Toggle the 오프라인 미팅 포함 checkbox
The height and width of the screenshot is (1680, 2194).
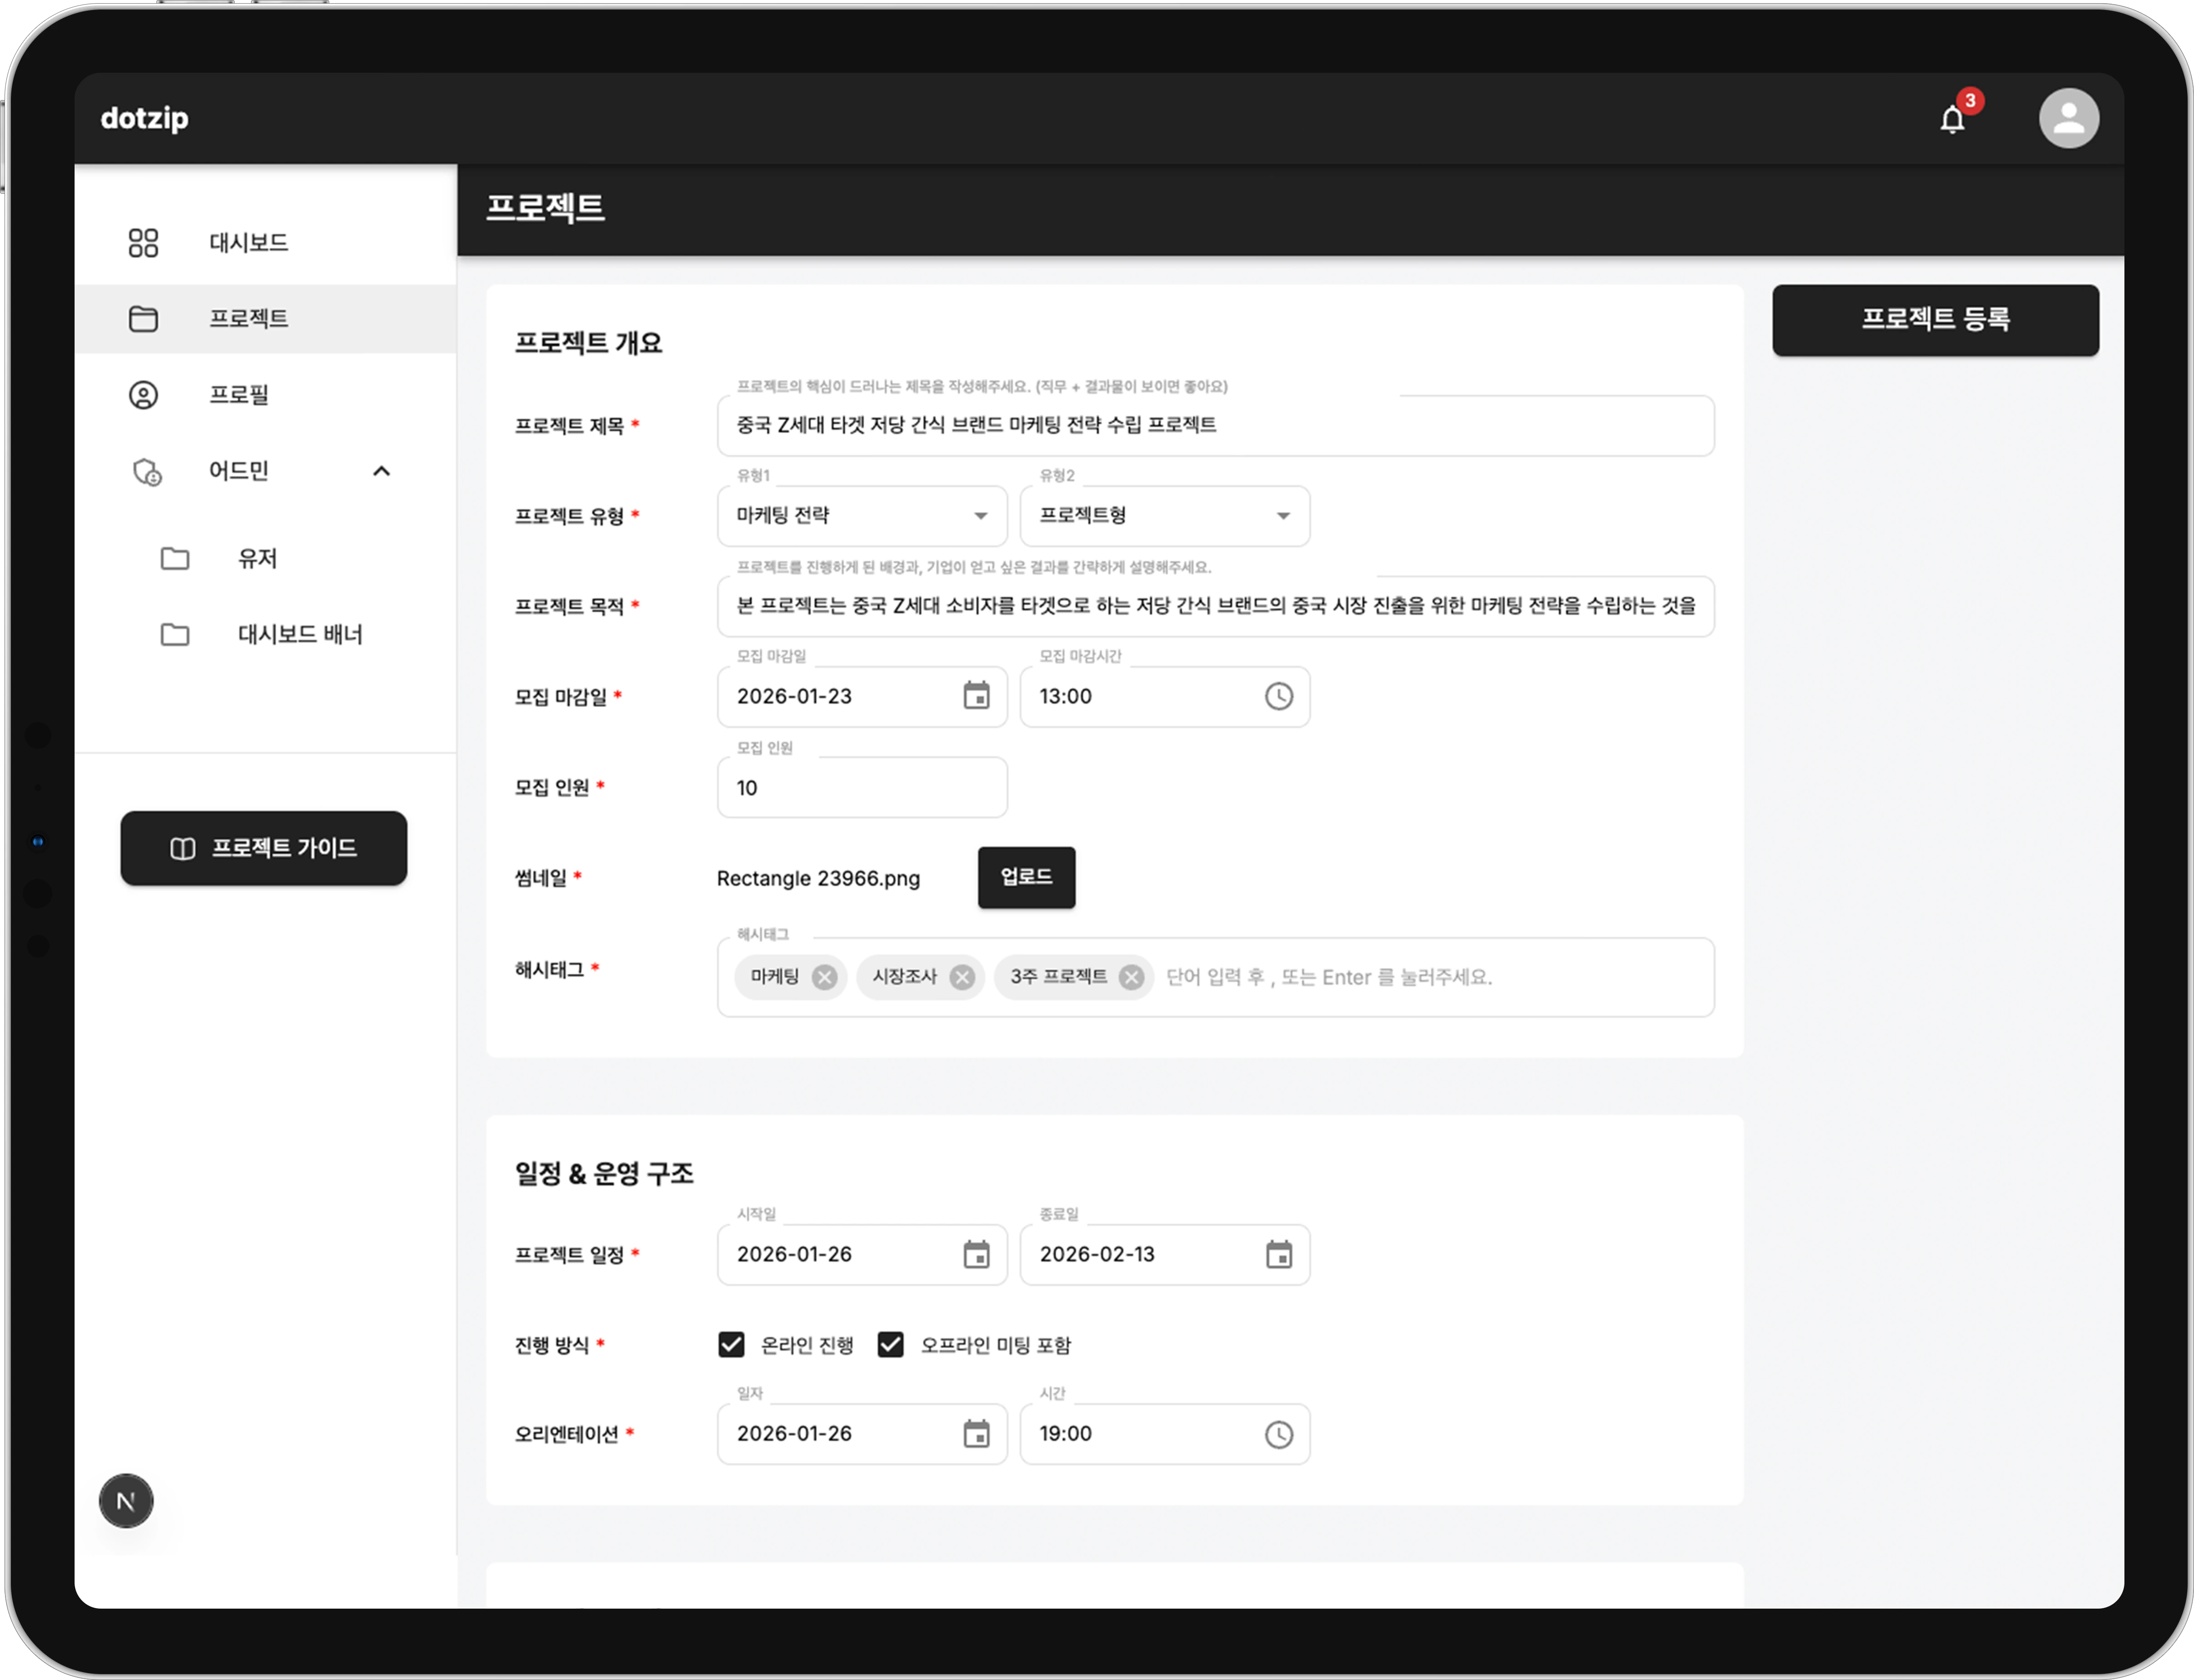point(890,1344)
